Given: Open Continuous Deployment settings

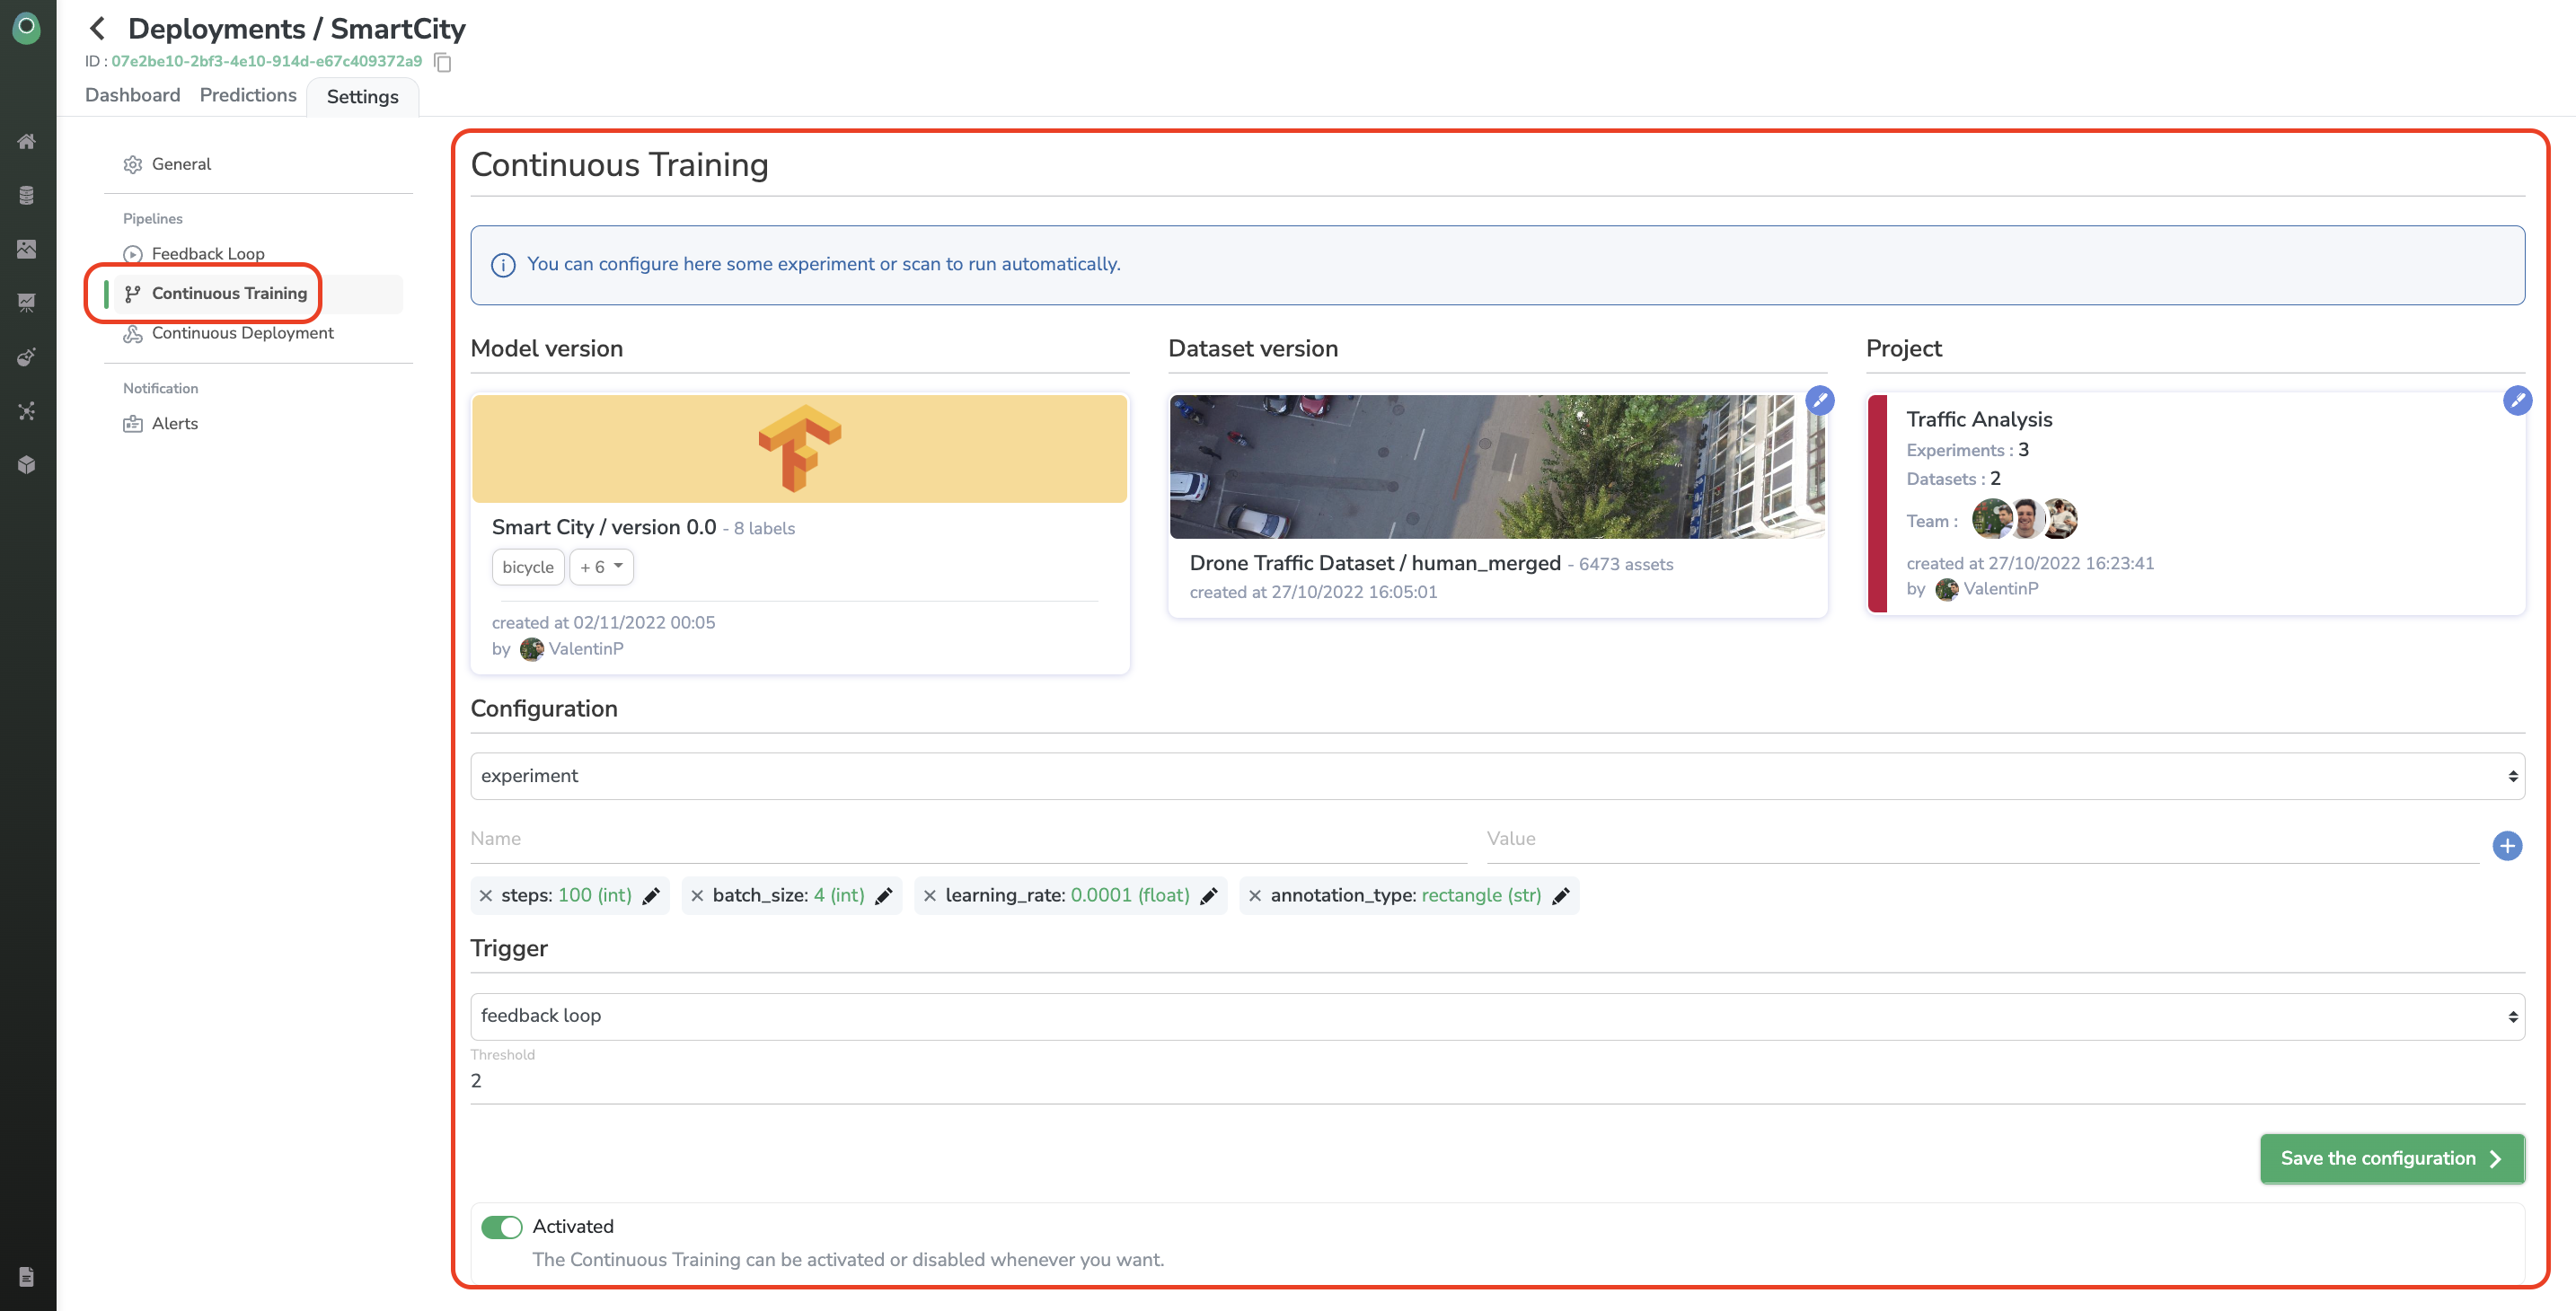Looking at the screenshot, I should 242,333.
